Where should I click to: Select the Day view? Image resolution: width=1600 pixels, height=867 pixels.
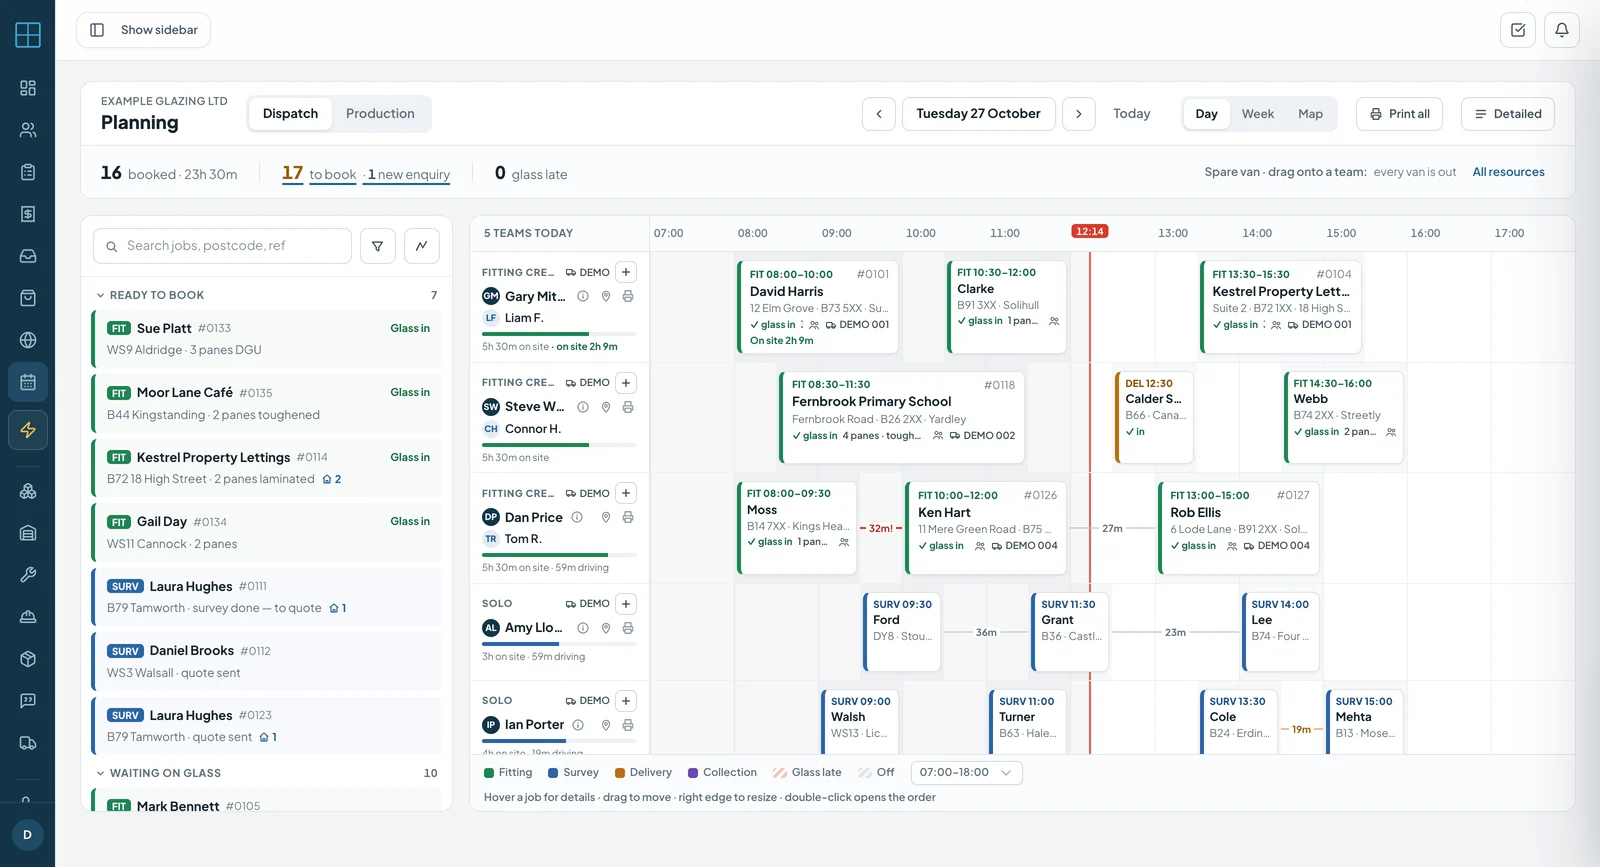click(1206, 114)
